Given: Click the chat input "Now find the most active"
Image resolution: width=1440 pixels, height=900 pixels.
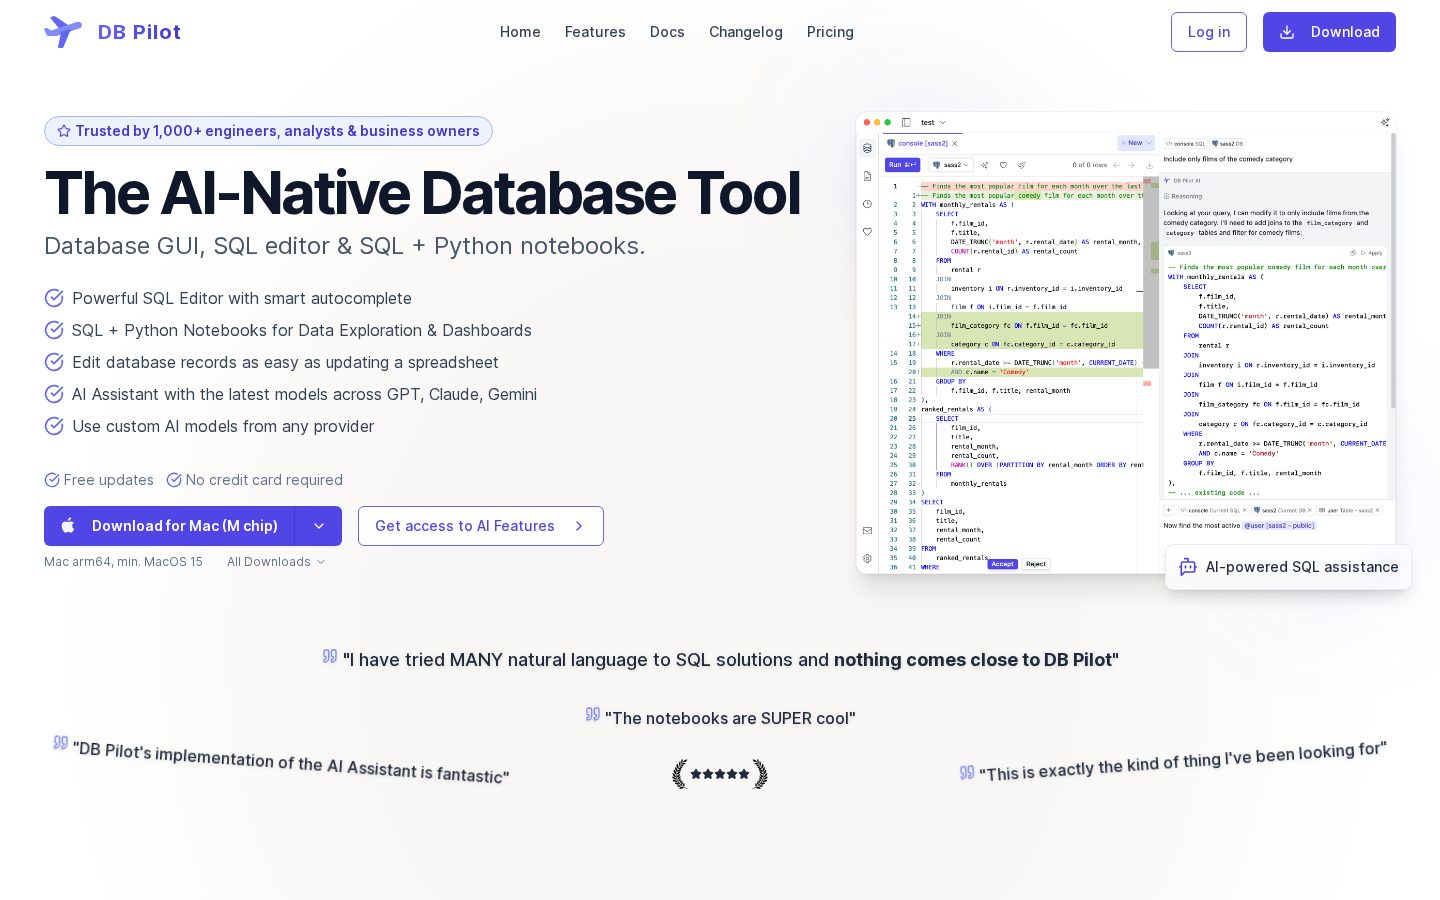Looking at the screenshot, I should pyautogui.click(x=1201, y=525).
